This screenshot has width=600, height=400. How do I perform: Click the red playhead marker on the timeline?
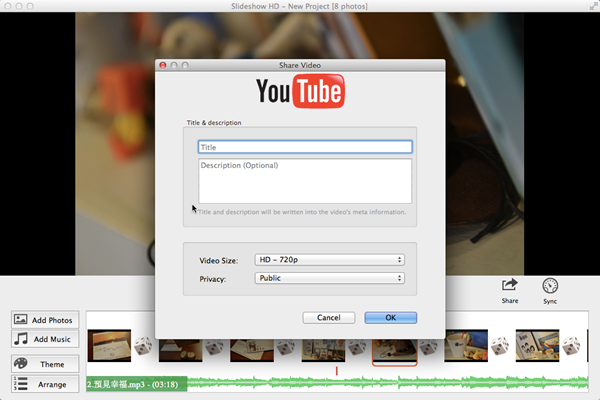coord(337,371)
